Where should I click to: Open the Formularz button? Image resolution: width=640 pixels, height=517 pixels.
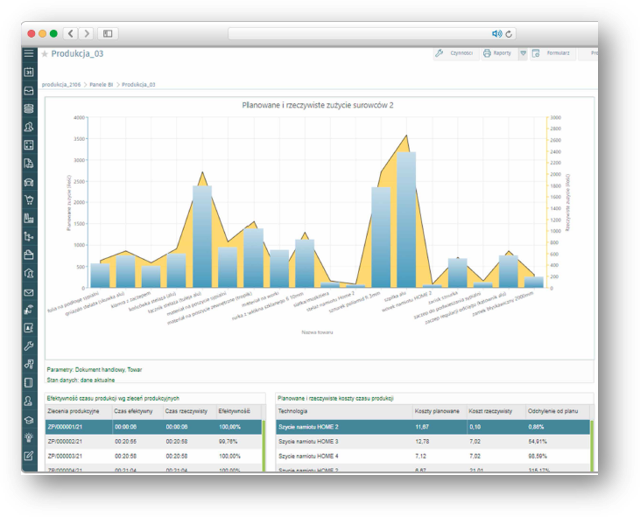tap(553, 53)
